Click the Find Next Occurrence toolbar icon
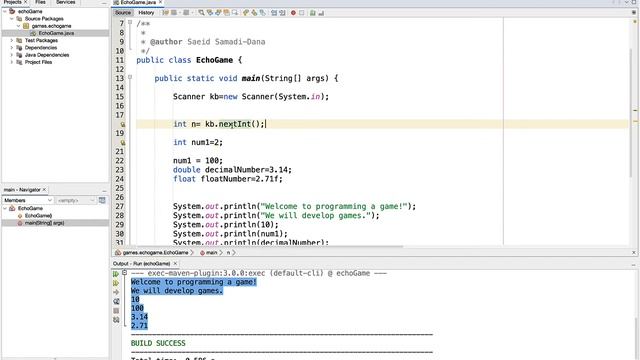 (218, 13)
